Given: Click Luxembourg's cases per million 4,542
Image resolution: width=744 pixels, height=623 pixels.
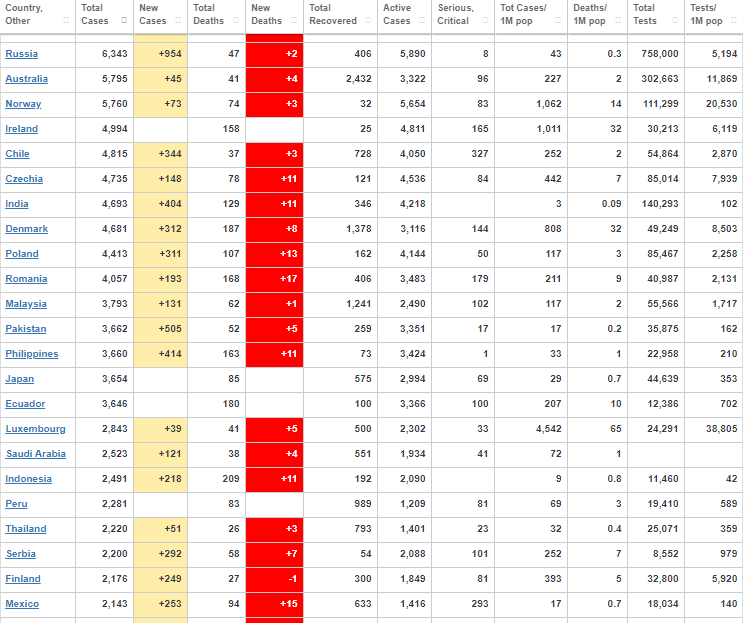Looking at the screenshot, I should click(x=549, y=429).
